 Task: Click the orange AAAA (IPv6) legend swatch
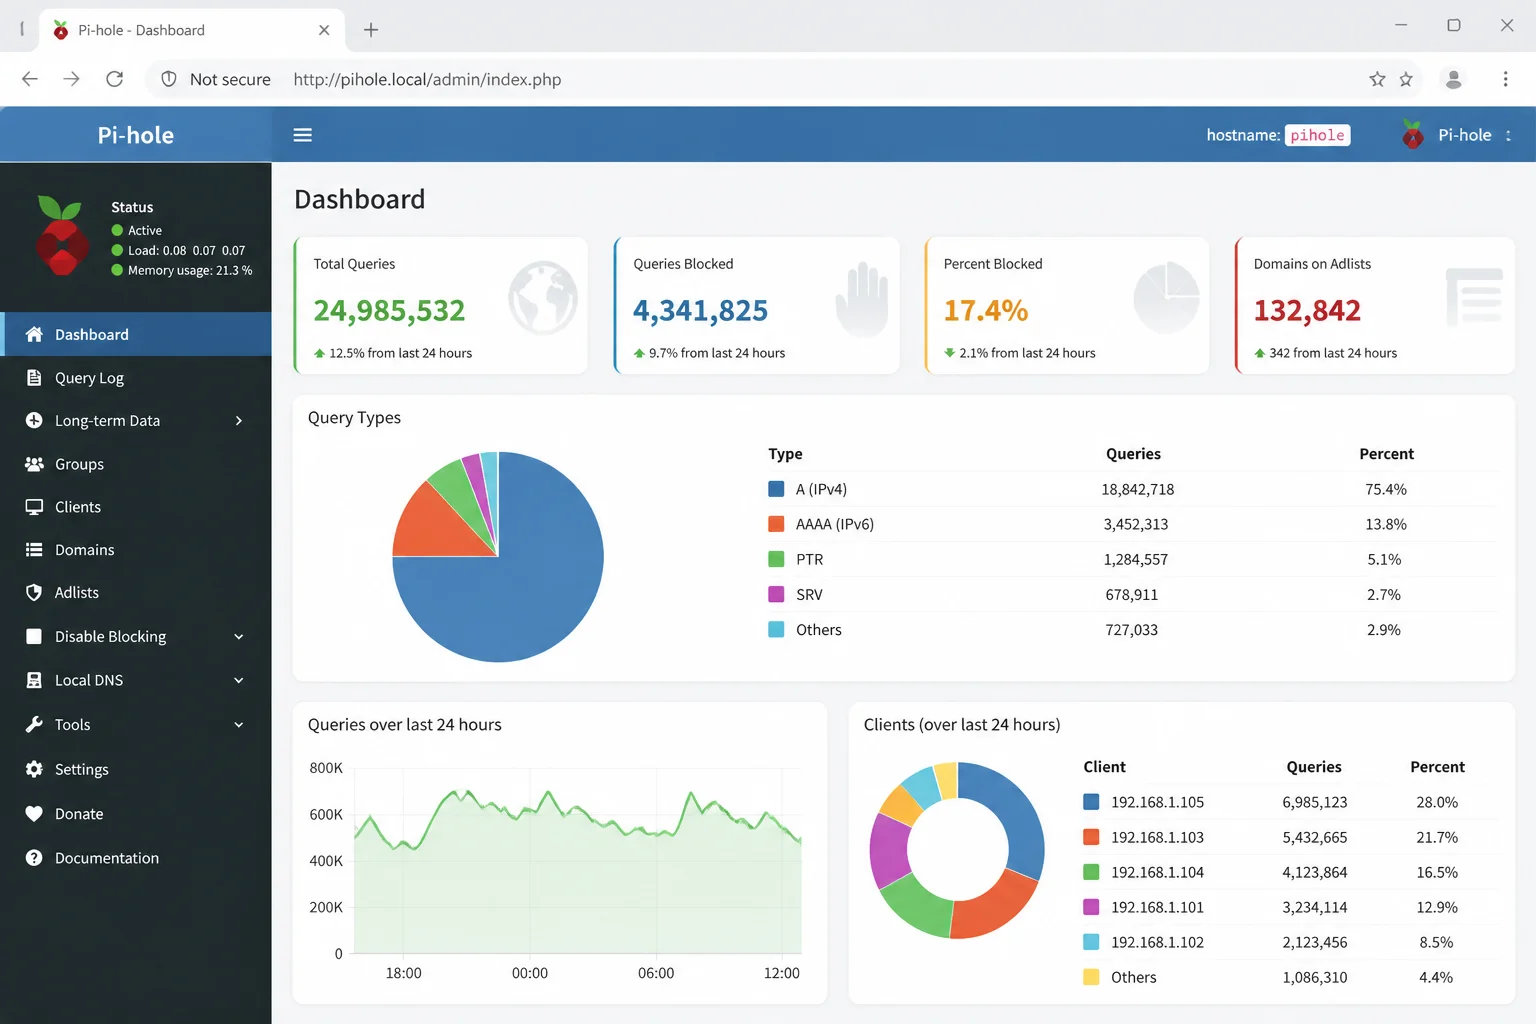click(776, 524)
